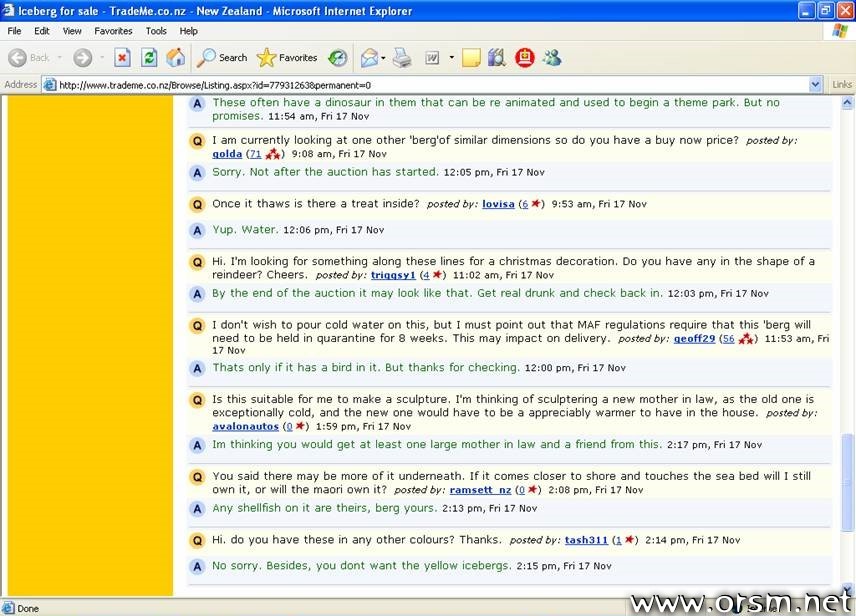Viewport: 856px width, 616px height.
Task: Open the View menu
Action: 72,31
